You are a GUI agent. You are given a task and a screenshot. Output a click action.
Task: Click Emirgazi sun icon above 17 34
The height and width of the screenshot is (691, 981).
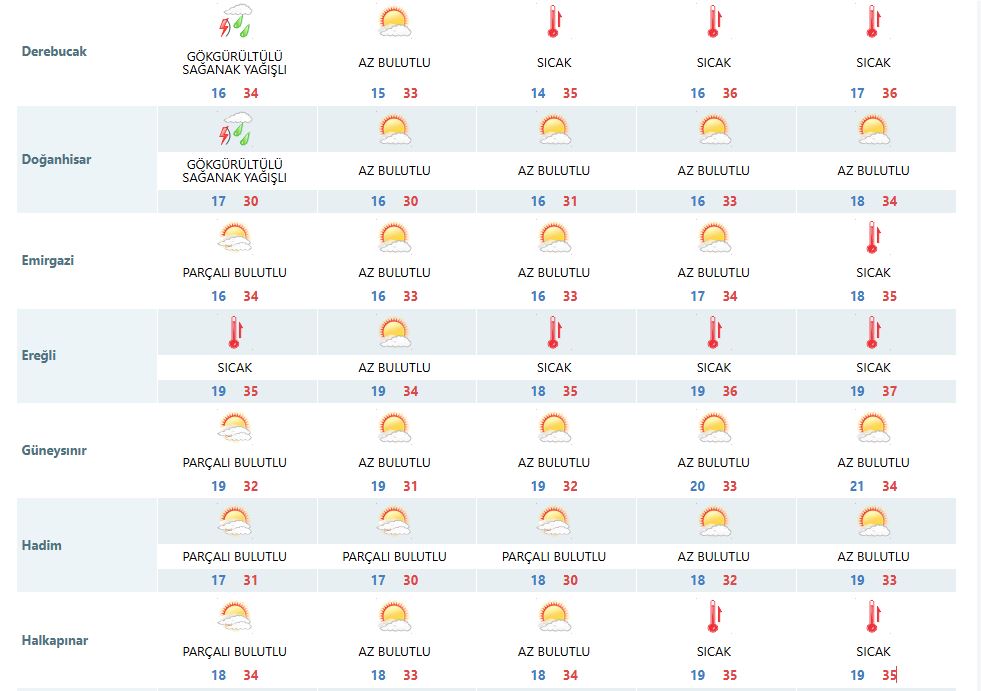713,238
